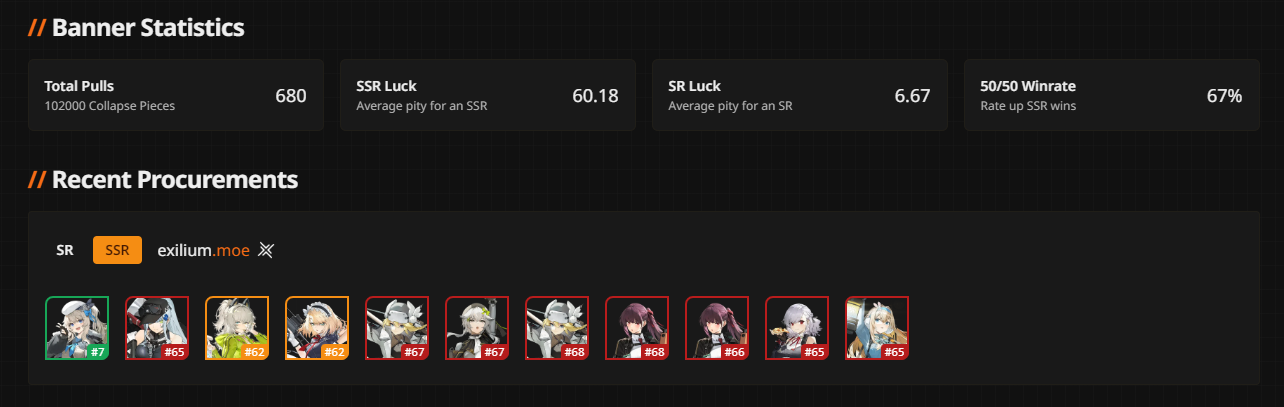This screenshot has height=407, width=1284.
Task: Select the silver-haired character portrait marked #65
Action: click(797, 328)
